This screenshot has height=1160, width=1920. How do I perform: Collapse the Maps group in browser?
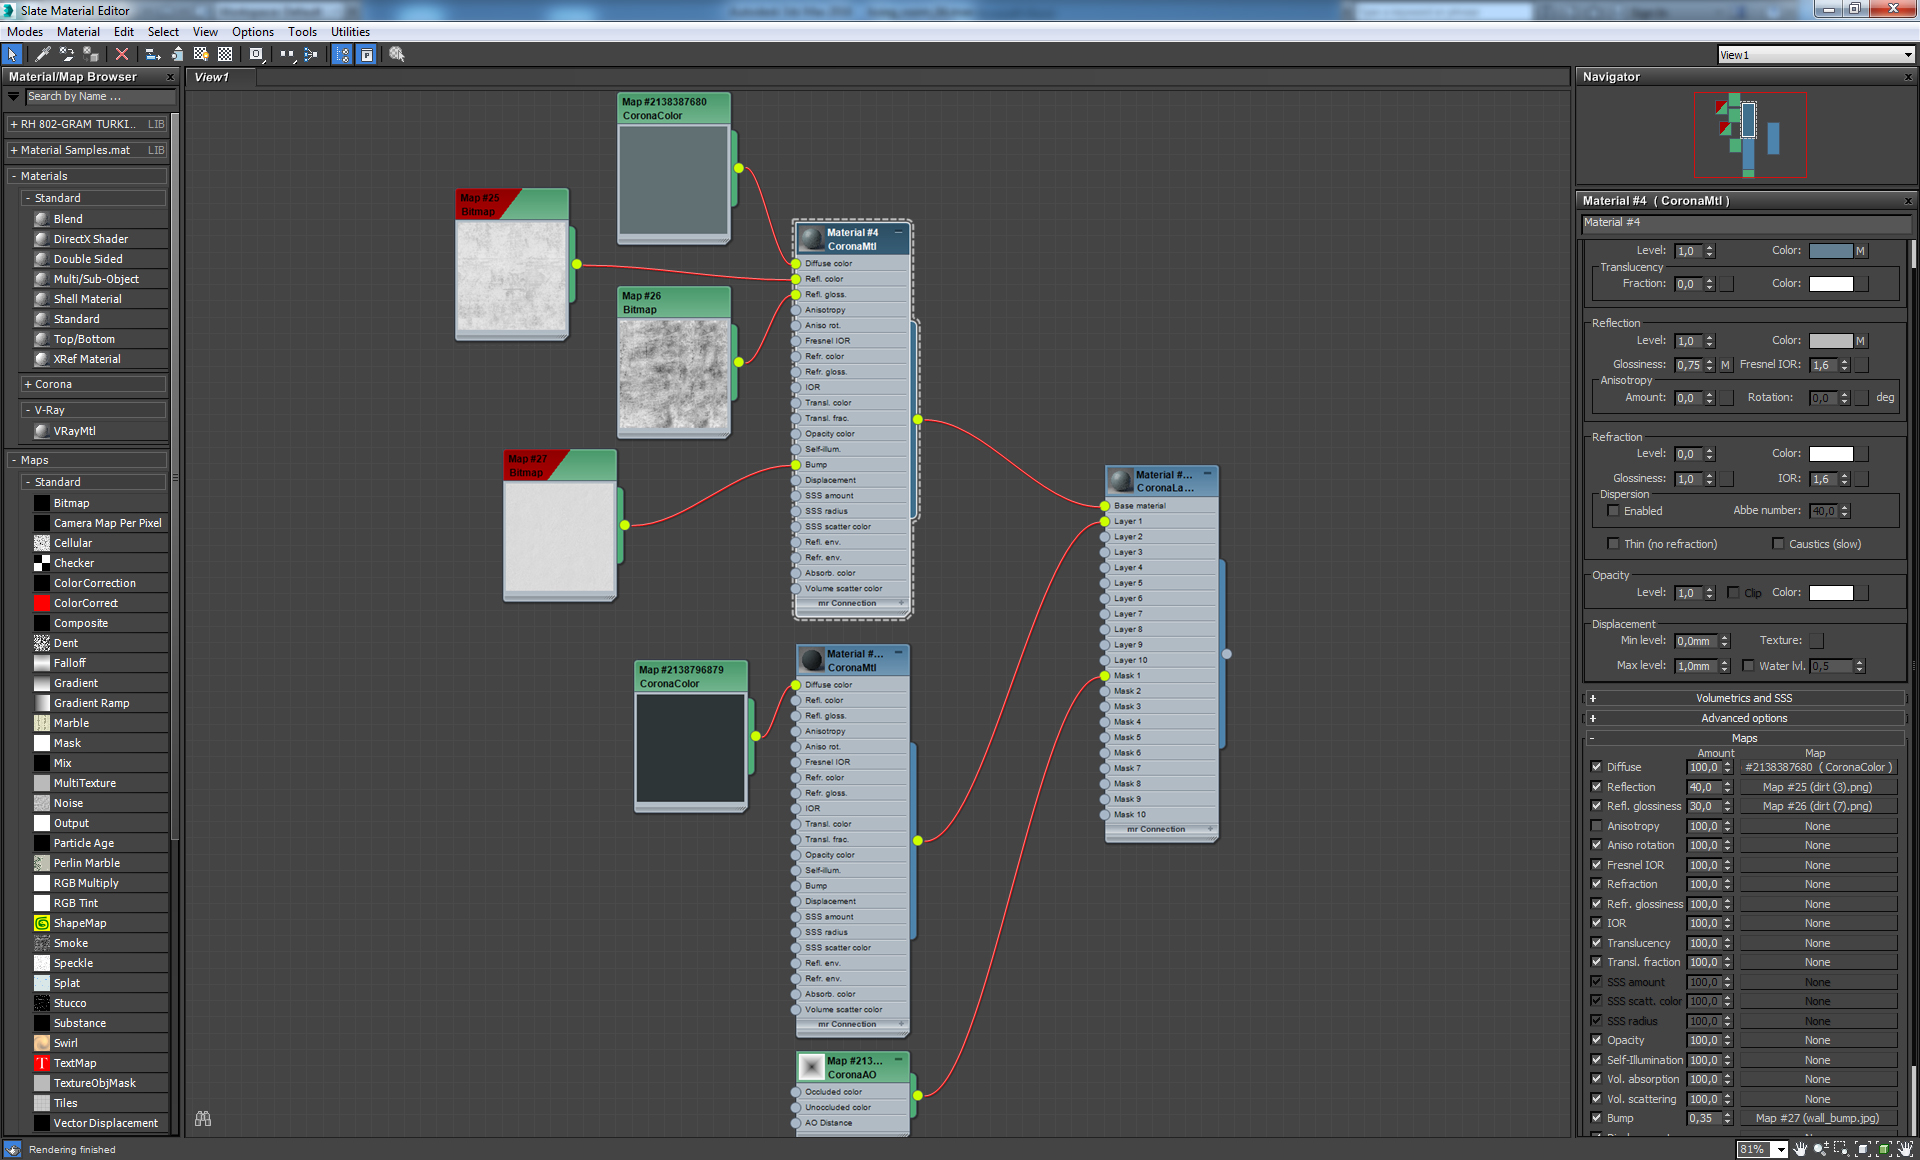pyautogui.click(x=14, y=460)
